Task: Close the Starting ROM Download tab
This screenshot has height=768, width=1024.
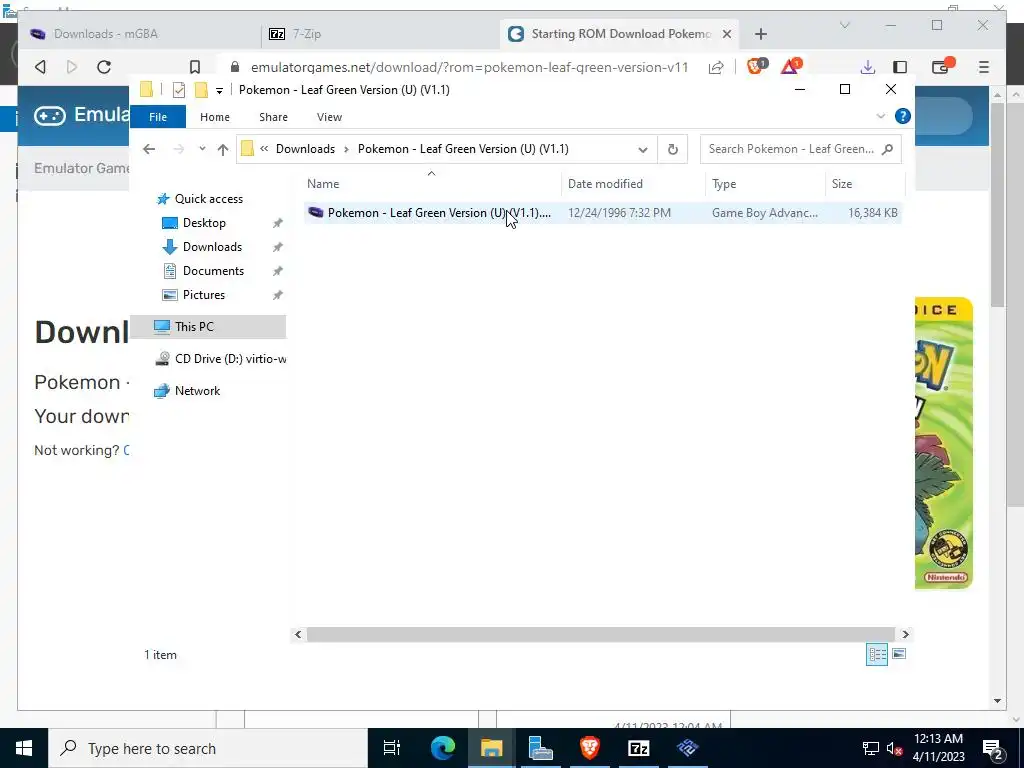Action: pos(727,34)
